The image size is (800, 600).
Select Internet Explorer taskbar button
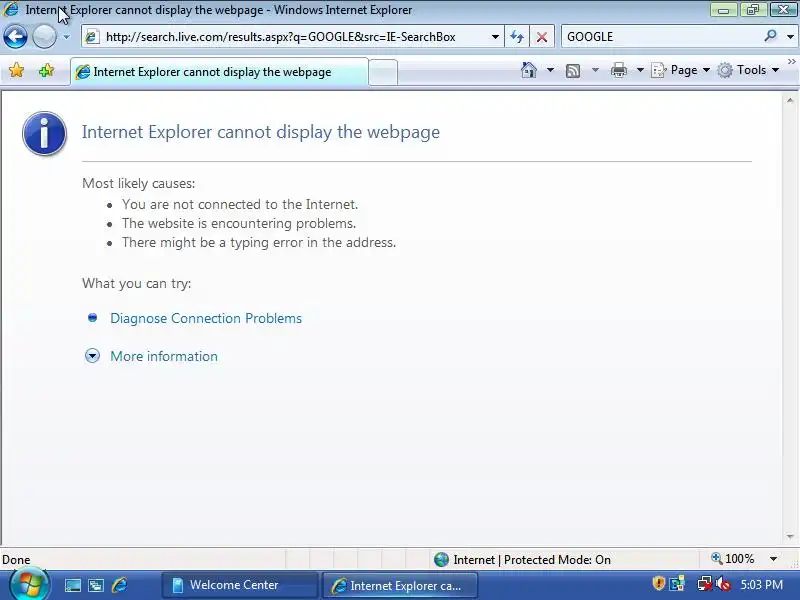coord(401,585)
